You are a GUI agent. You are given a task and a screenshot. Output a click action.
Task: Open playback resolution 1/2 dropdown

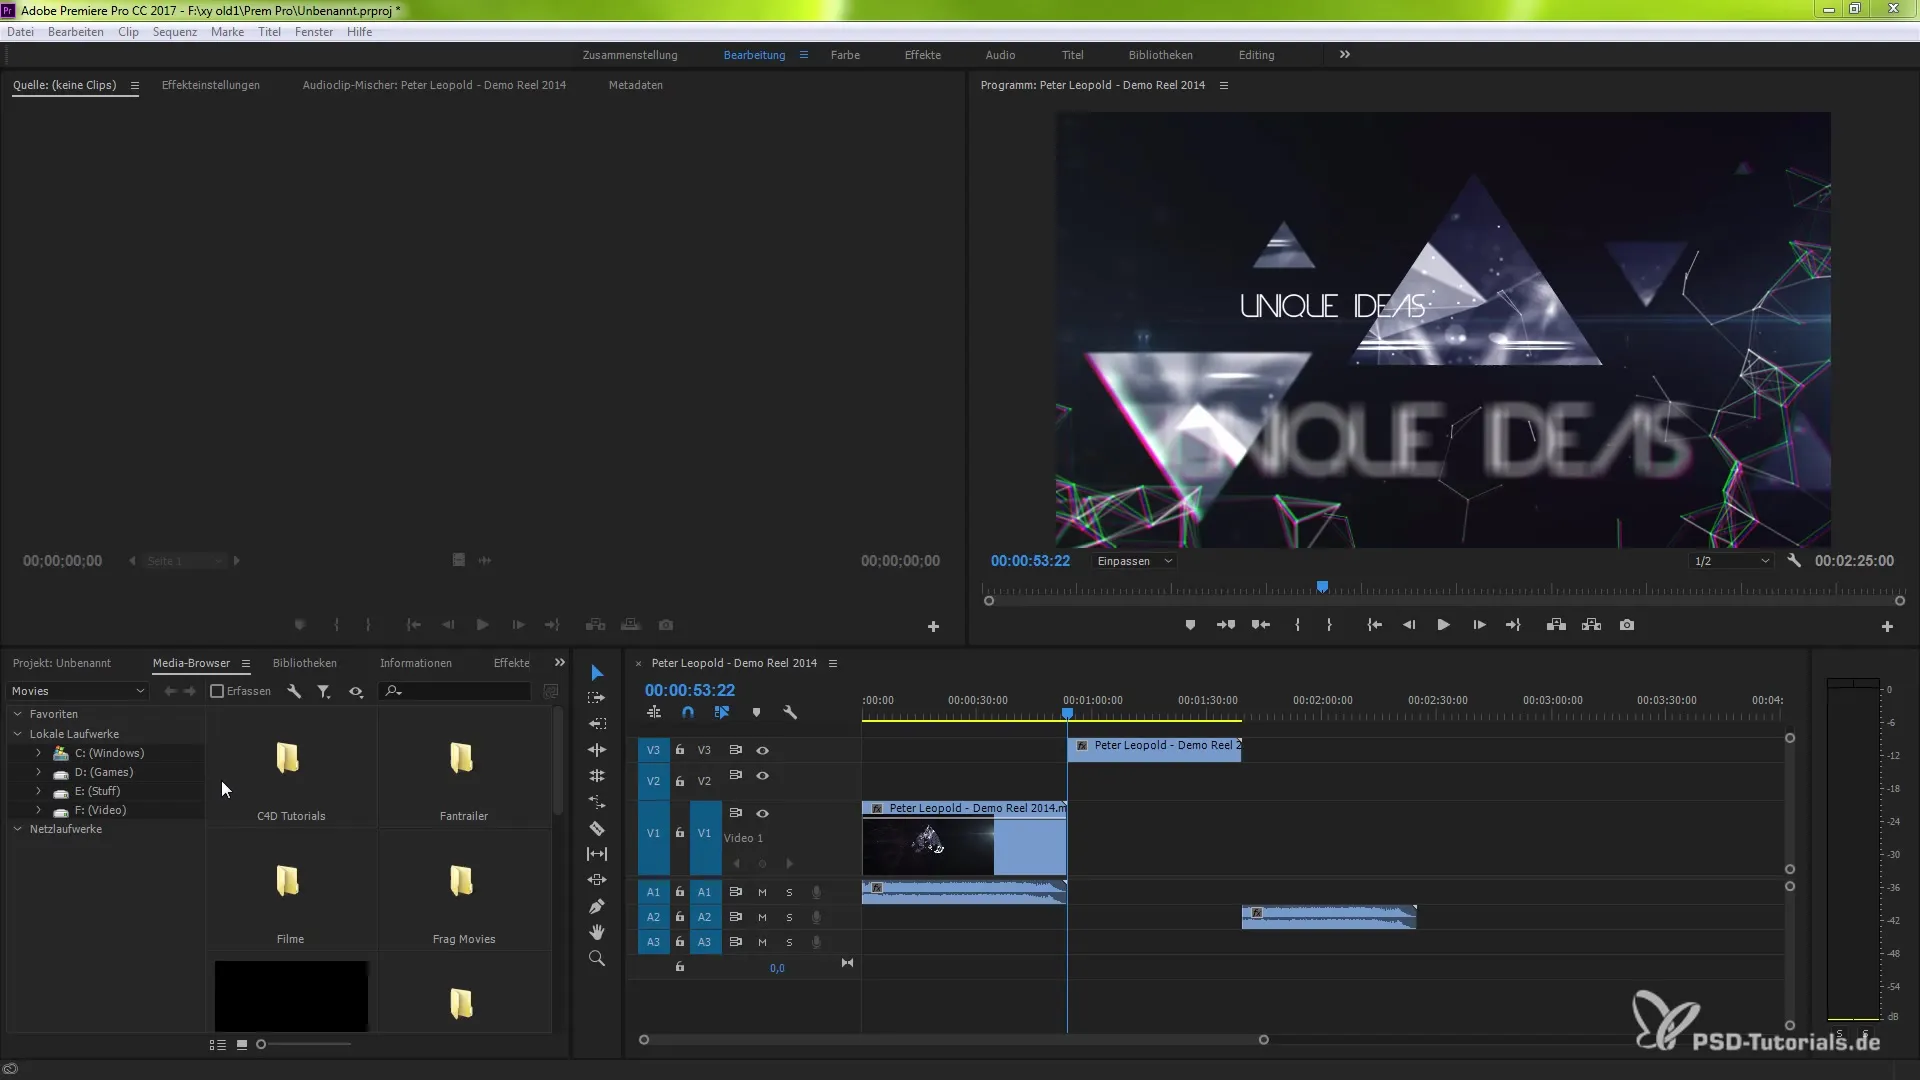[x=1732, y=561]
